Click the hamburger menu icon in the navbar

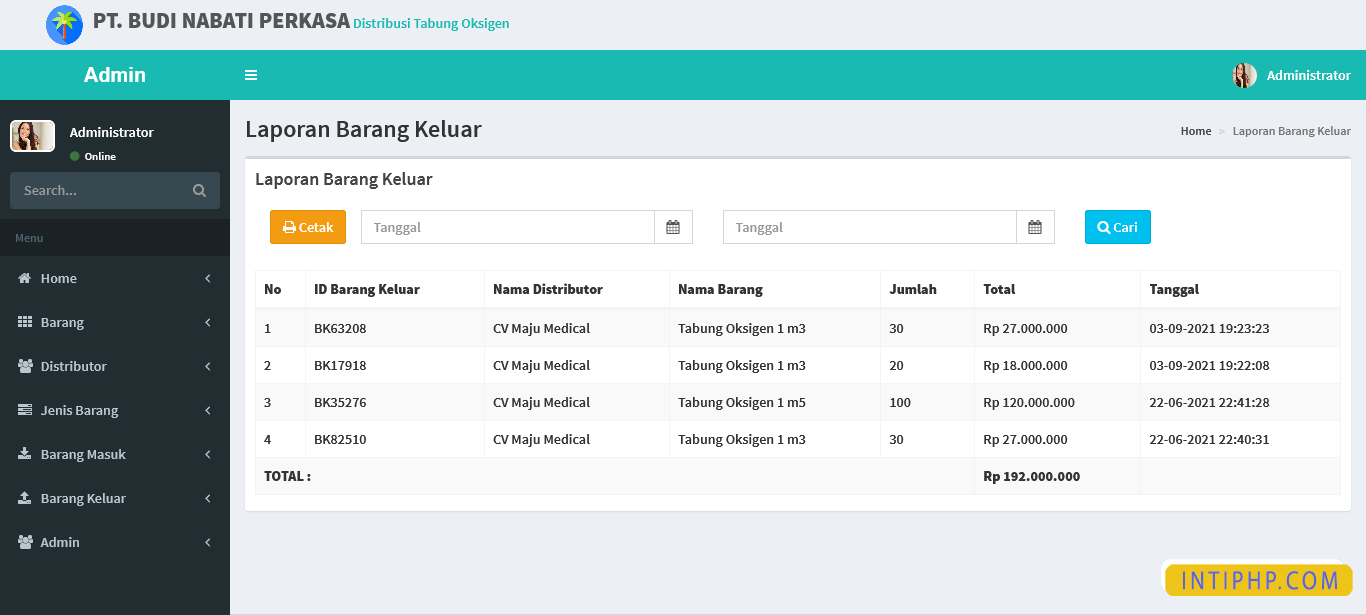click(x=251, y=74)
